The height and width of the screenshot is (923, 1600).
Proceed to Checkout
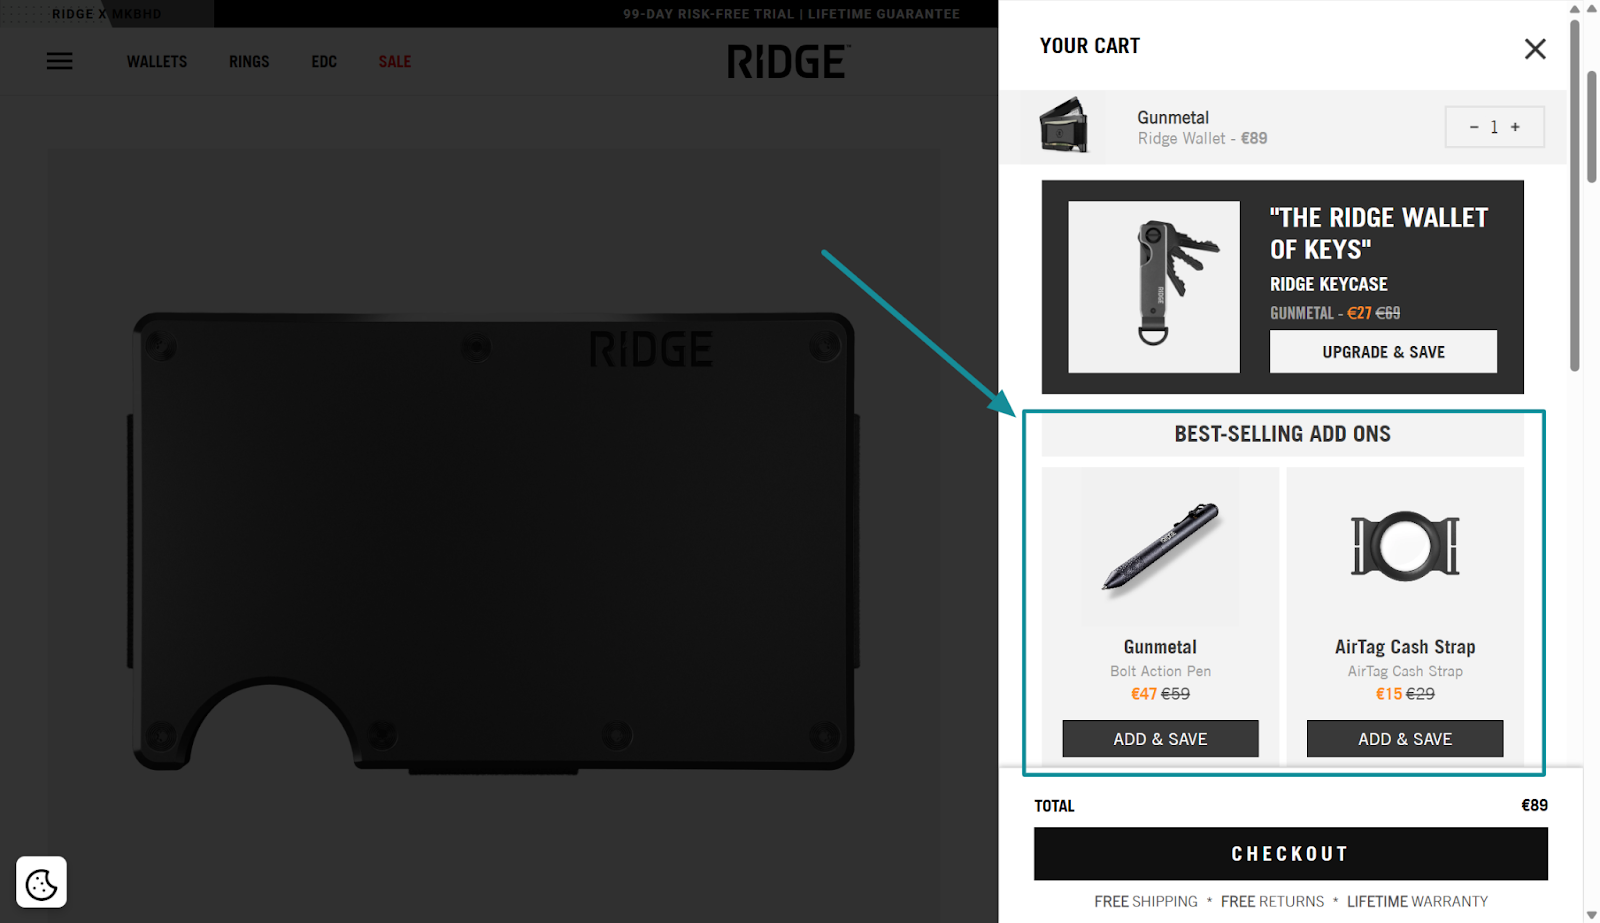point(1290,854)
